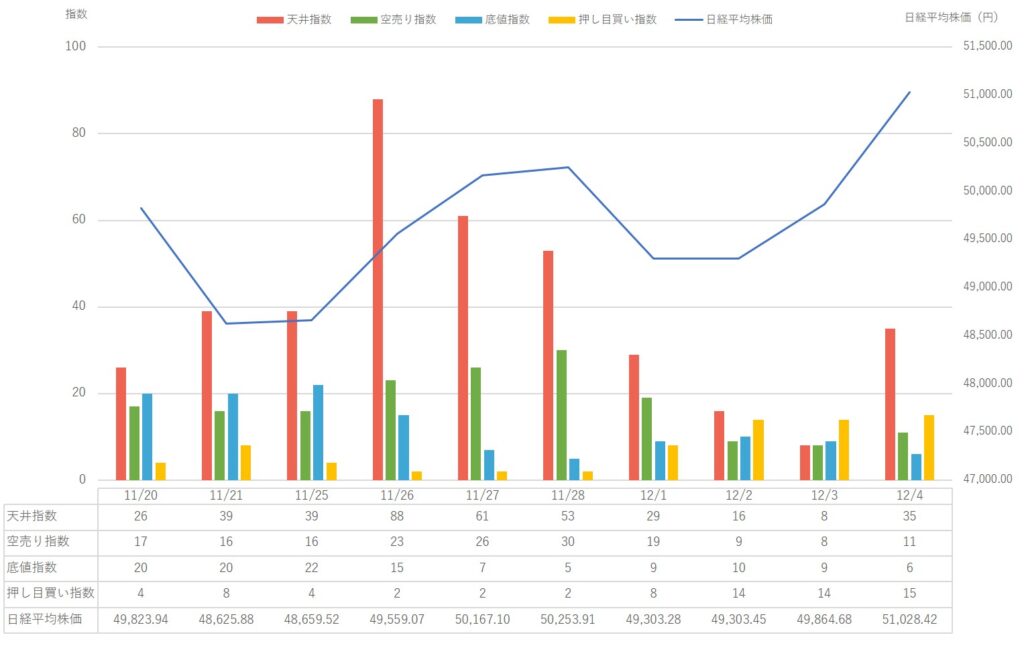
Task: Click the blue 底値指数 legend marker
Action: pos(468,19)
